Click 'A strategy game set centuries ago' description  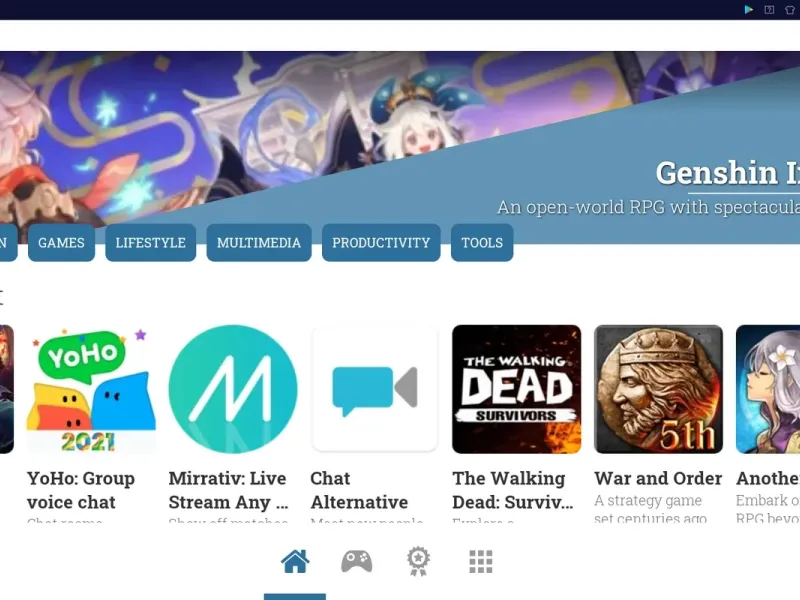(651, 509)
